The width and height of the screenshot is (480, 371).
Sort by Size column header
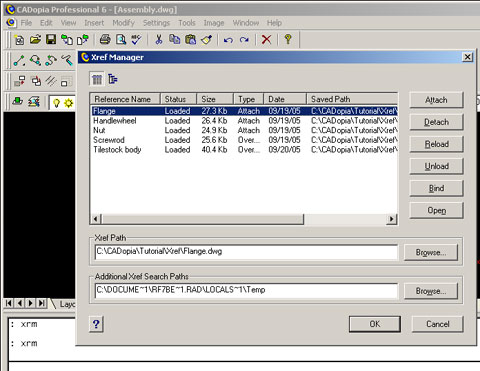[x=215, y=99]
